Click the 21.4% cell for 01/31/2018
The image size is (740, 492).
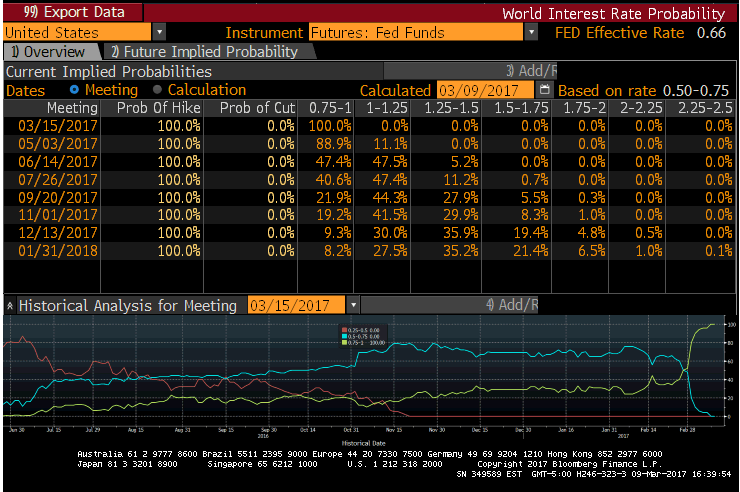[530, 251]
